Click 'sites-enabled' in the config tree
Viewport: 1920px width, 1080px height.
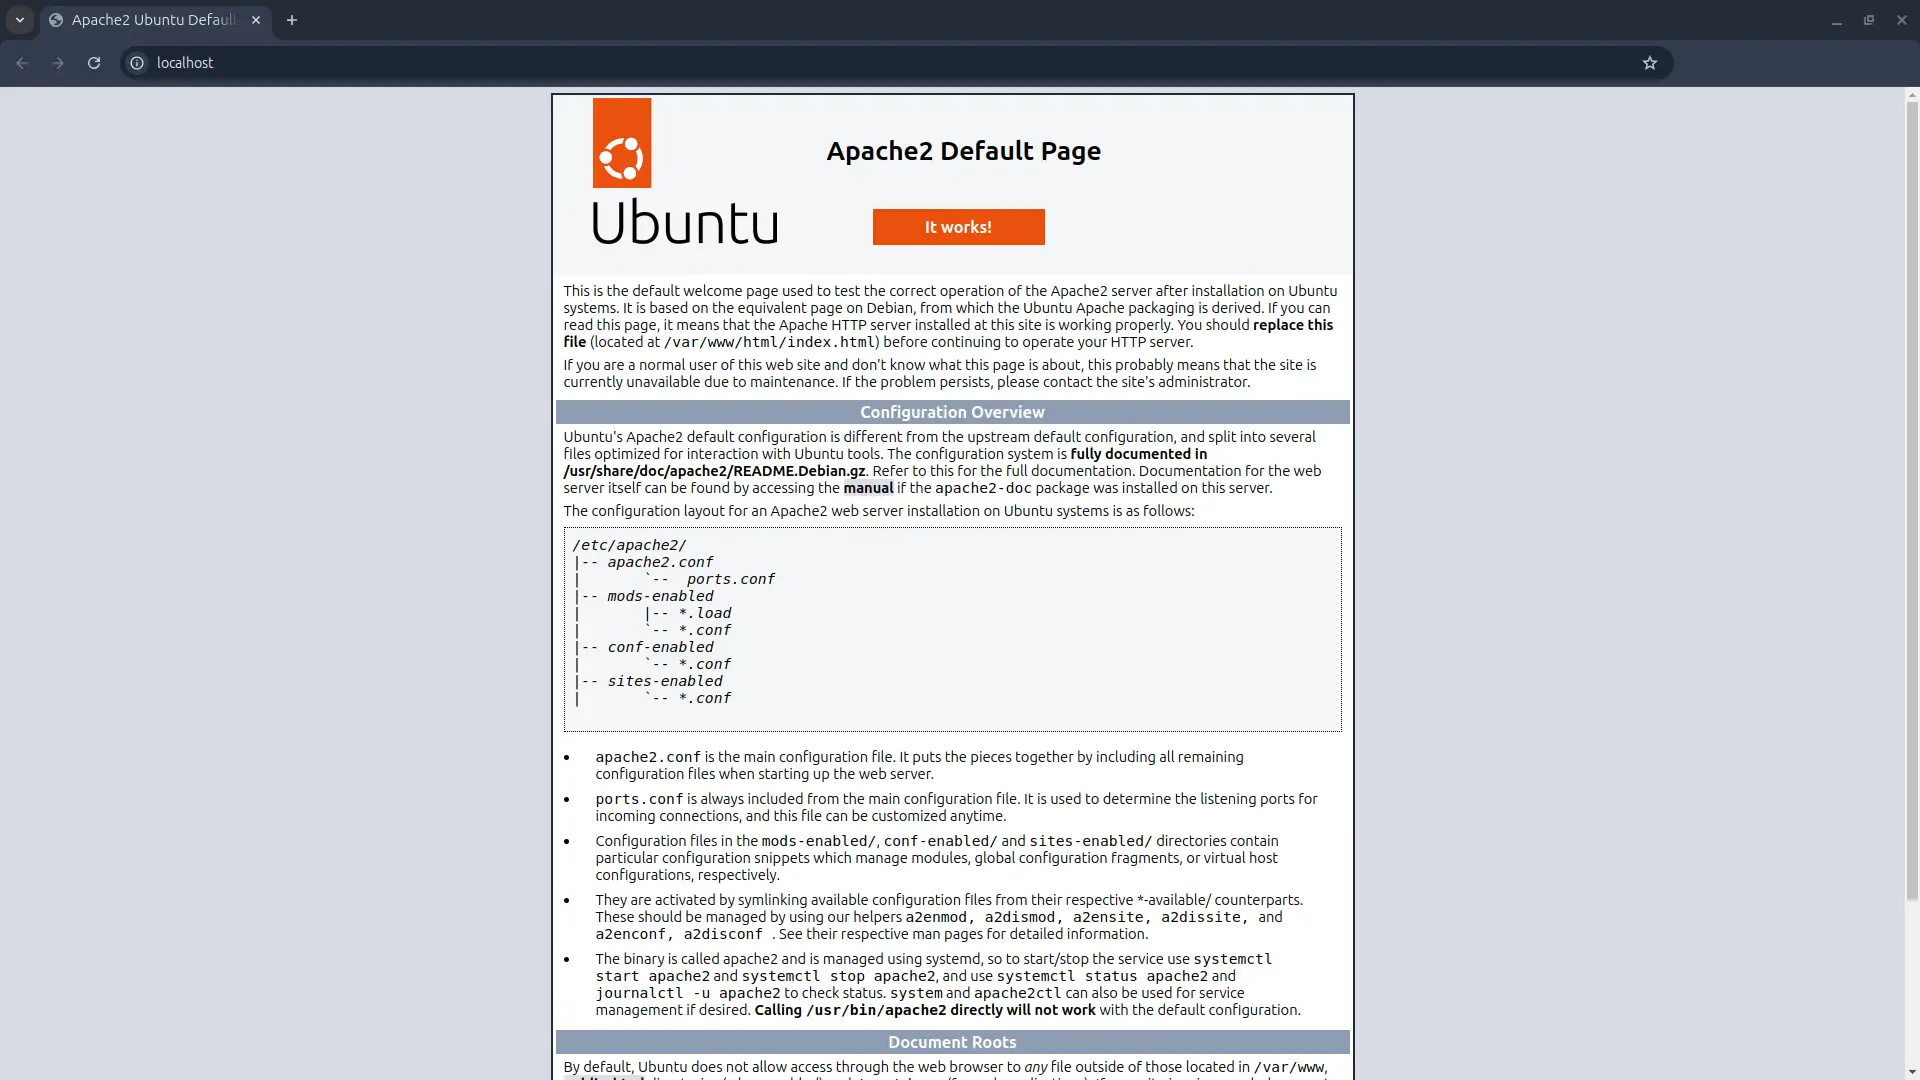(664, 681)
